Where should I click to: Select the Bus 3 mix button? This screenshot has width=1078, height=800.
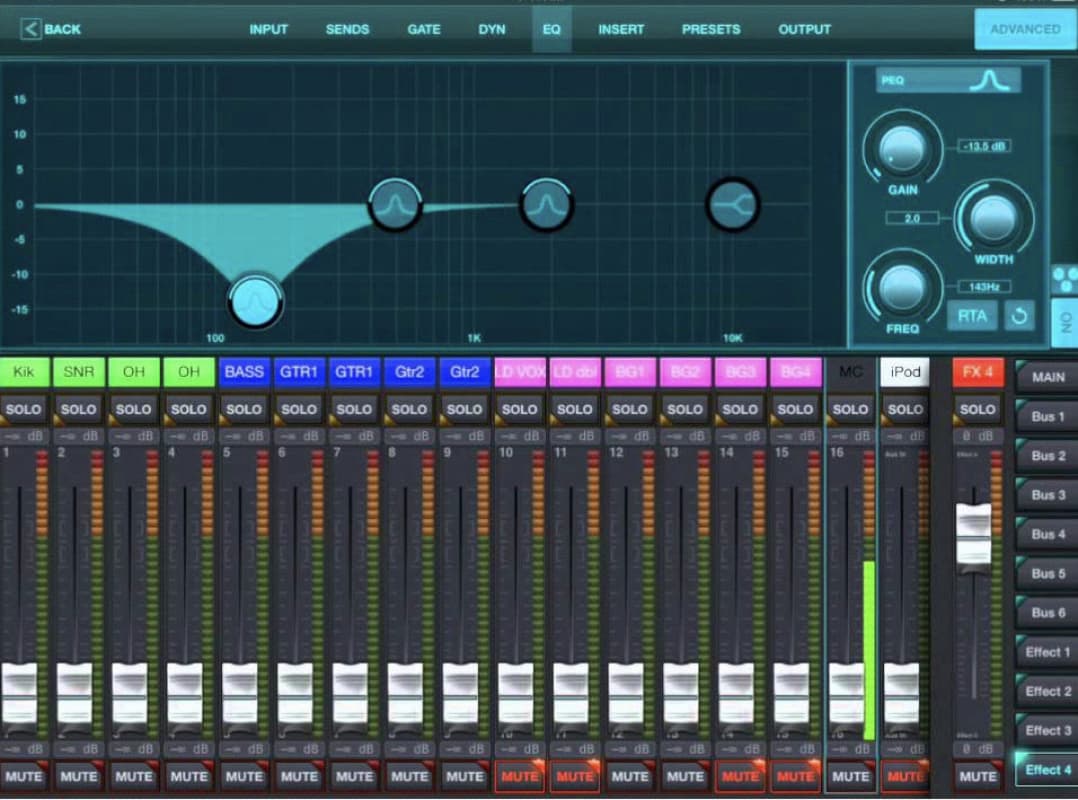click(x=1047, y=495)
